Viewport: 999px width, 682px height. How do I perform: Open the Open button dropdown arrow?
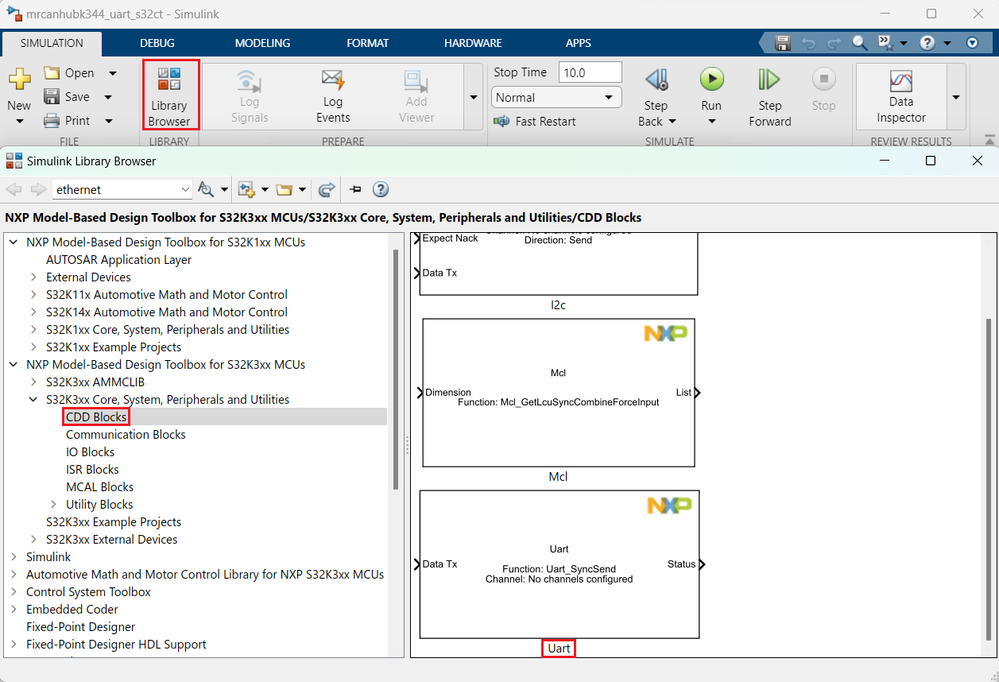click(113, 73)
